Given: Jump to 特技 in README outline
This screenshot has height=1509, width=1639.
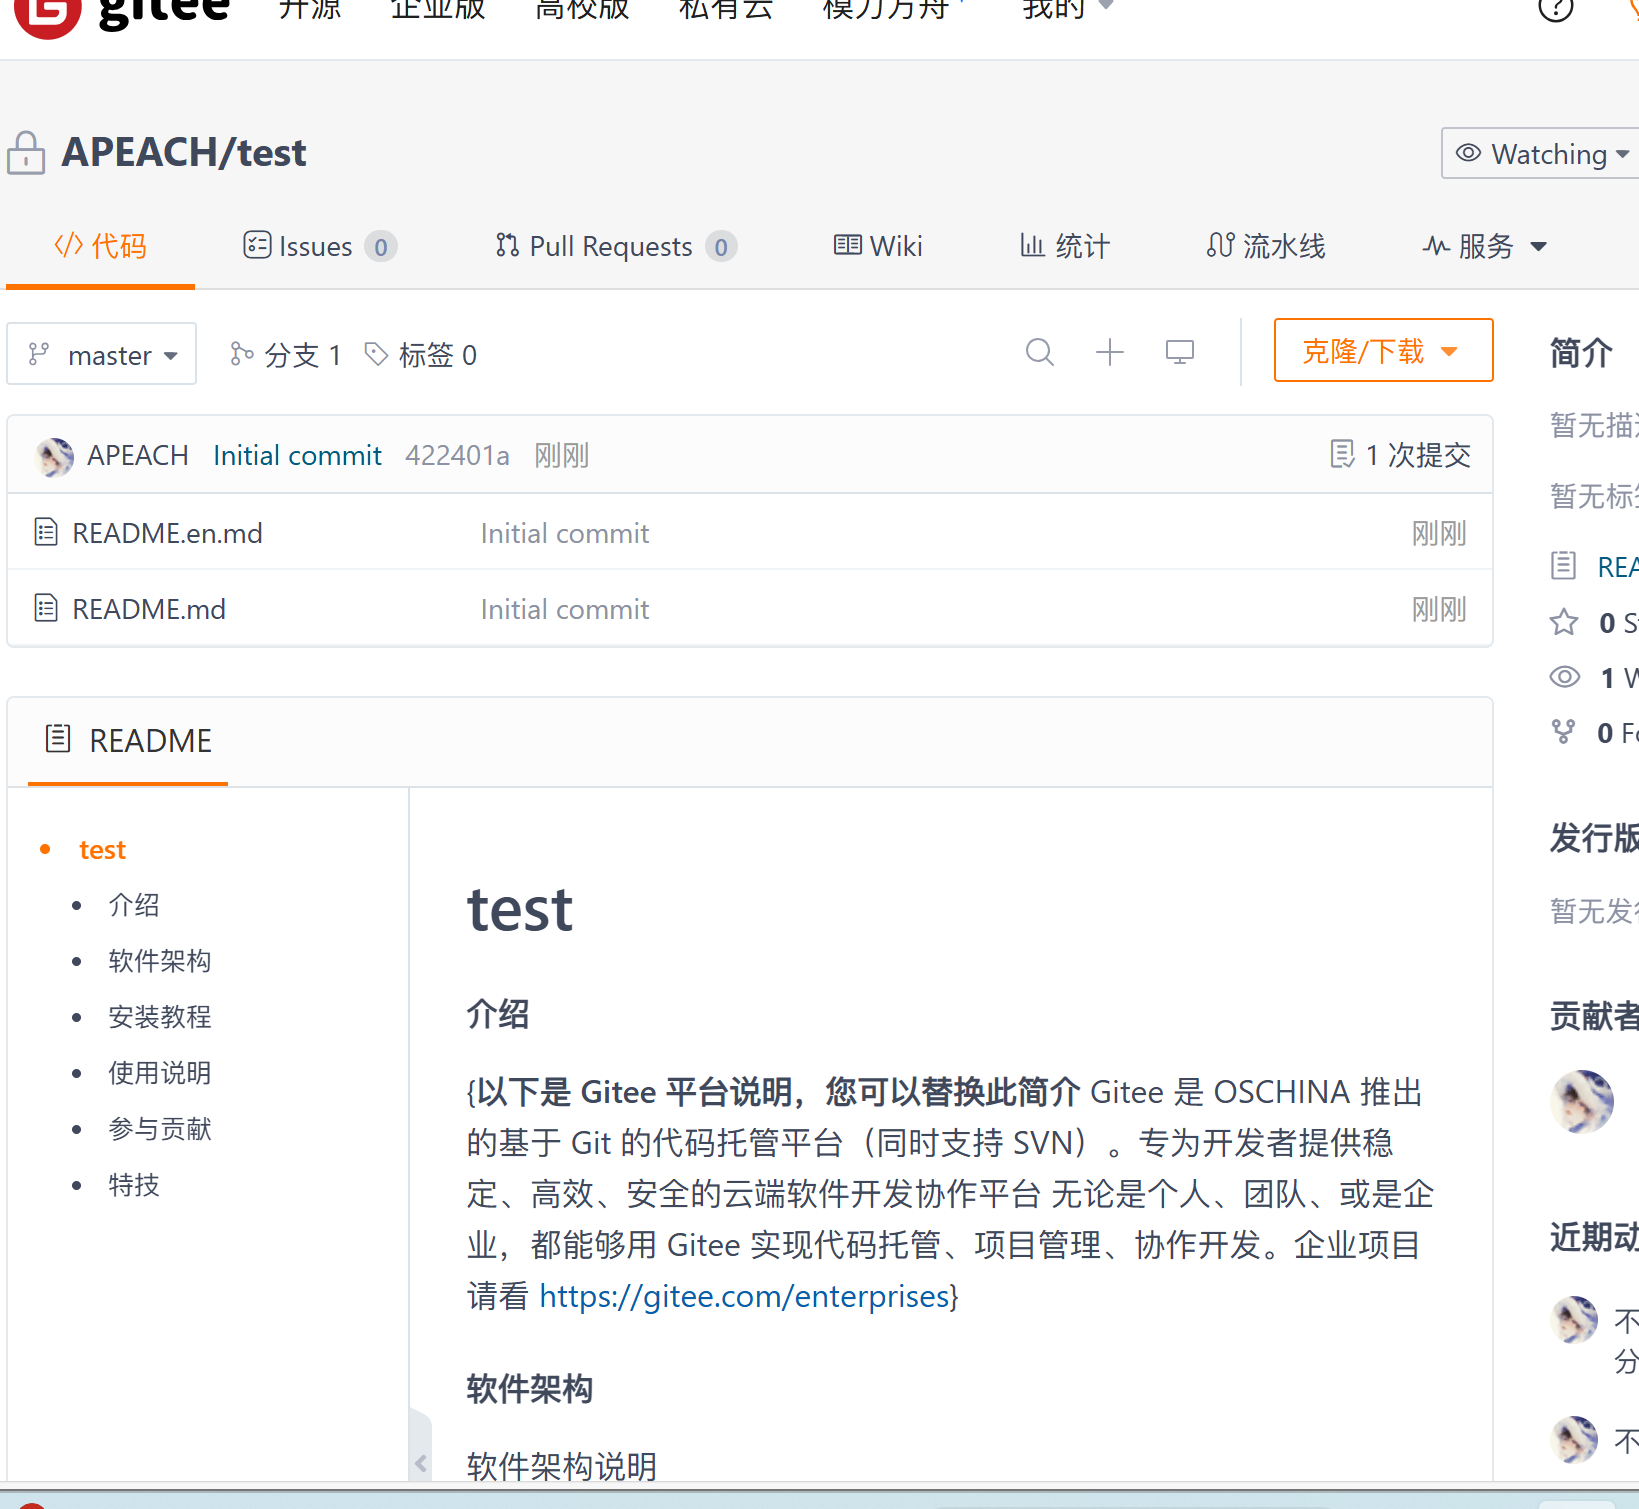Looking at the screenshot, I should coord(134,1185).
